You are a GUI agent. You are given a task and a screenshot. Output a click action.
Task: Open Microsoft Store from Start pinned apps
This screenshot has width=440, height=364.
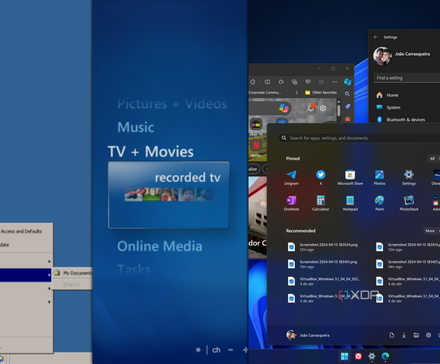pos(350,177)
